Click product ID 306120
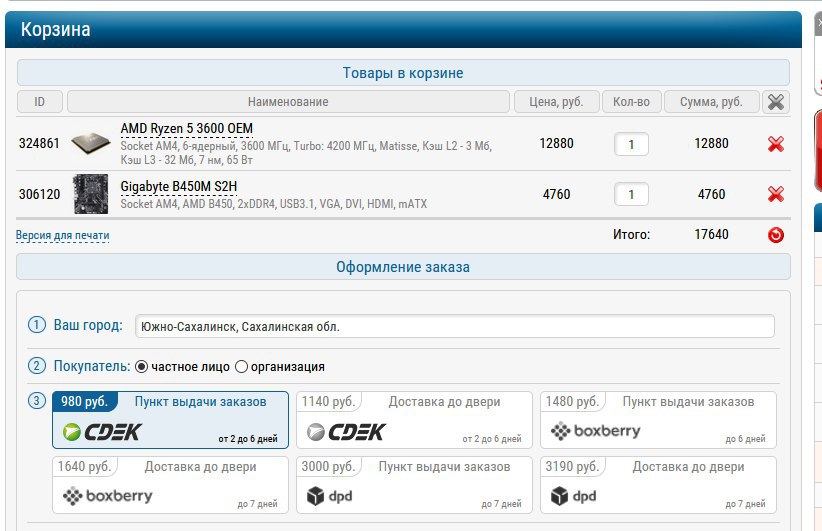The height and width of the screenshot is (531, 822). 39,194
